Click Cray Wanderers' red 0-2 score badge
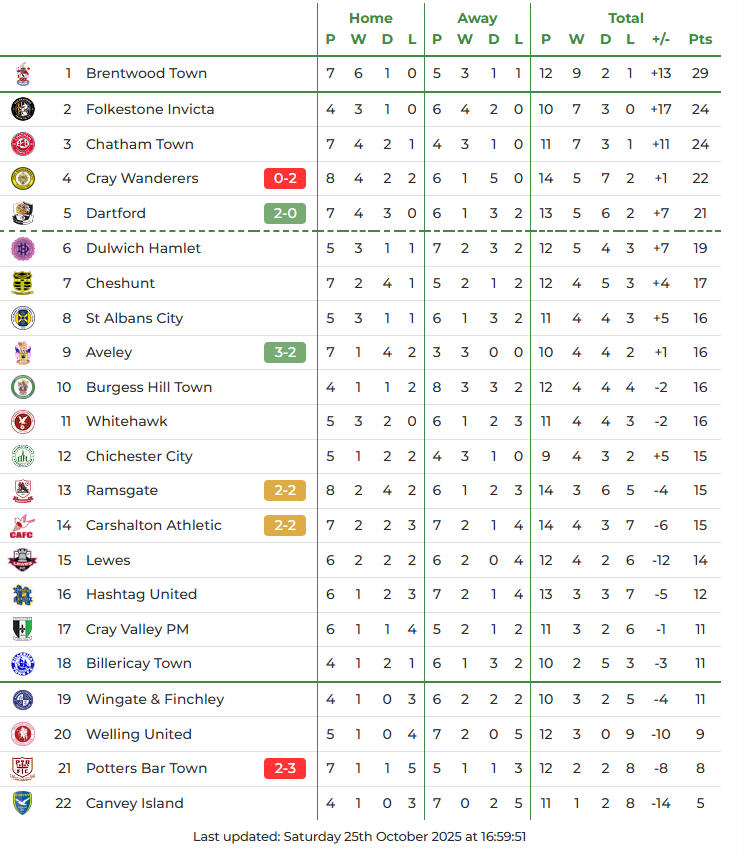The image size is (737, 859). [284, 179]
